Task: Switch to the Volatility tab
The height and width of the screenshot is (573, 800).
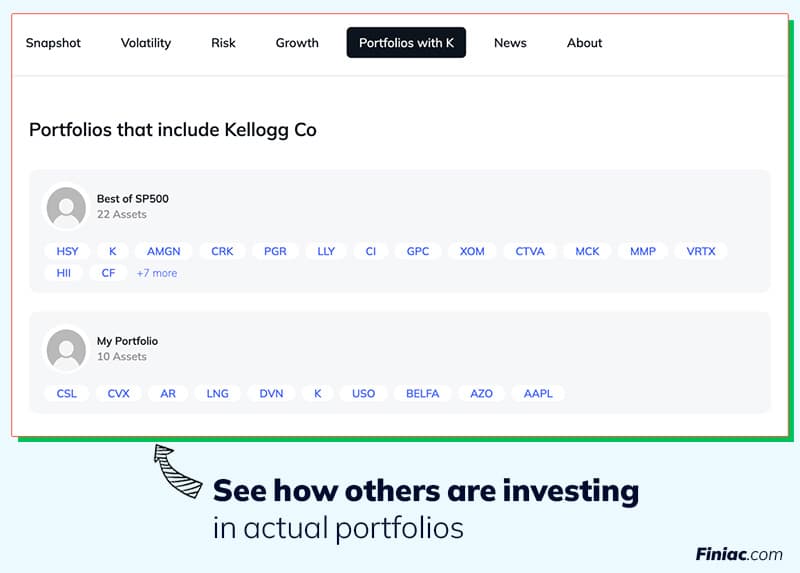Action: (x=146, y=43)
